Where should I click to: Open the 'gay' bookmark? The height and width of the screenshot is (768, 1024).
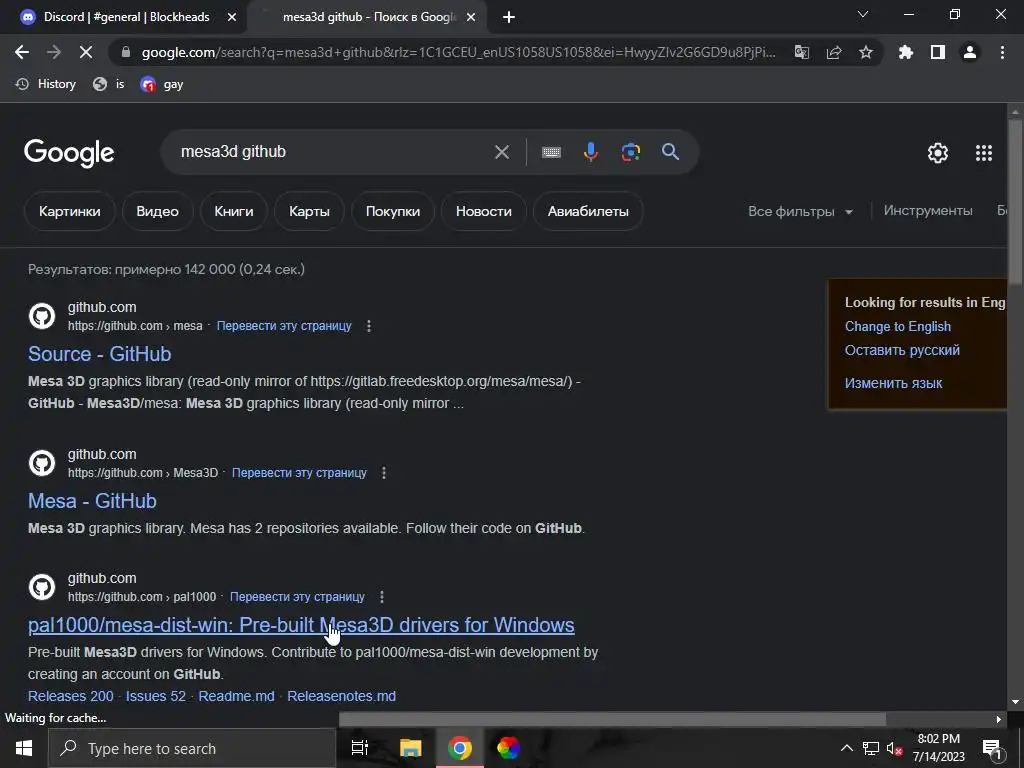162,84
